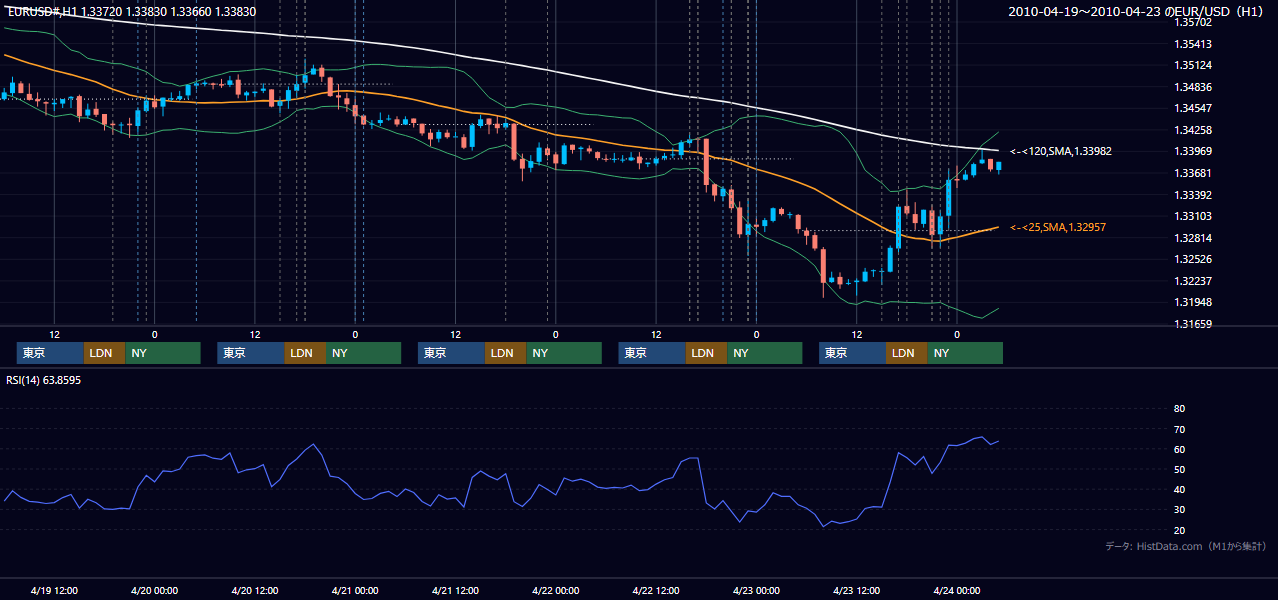This screenshot has height=600, width=1278.
Task: Click the RSI scale value 70
Action: coord(1179,429)
